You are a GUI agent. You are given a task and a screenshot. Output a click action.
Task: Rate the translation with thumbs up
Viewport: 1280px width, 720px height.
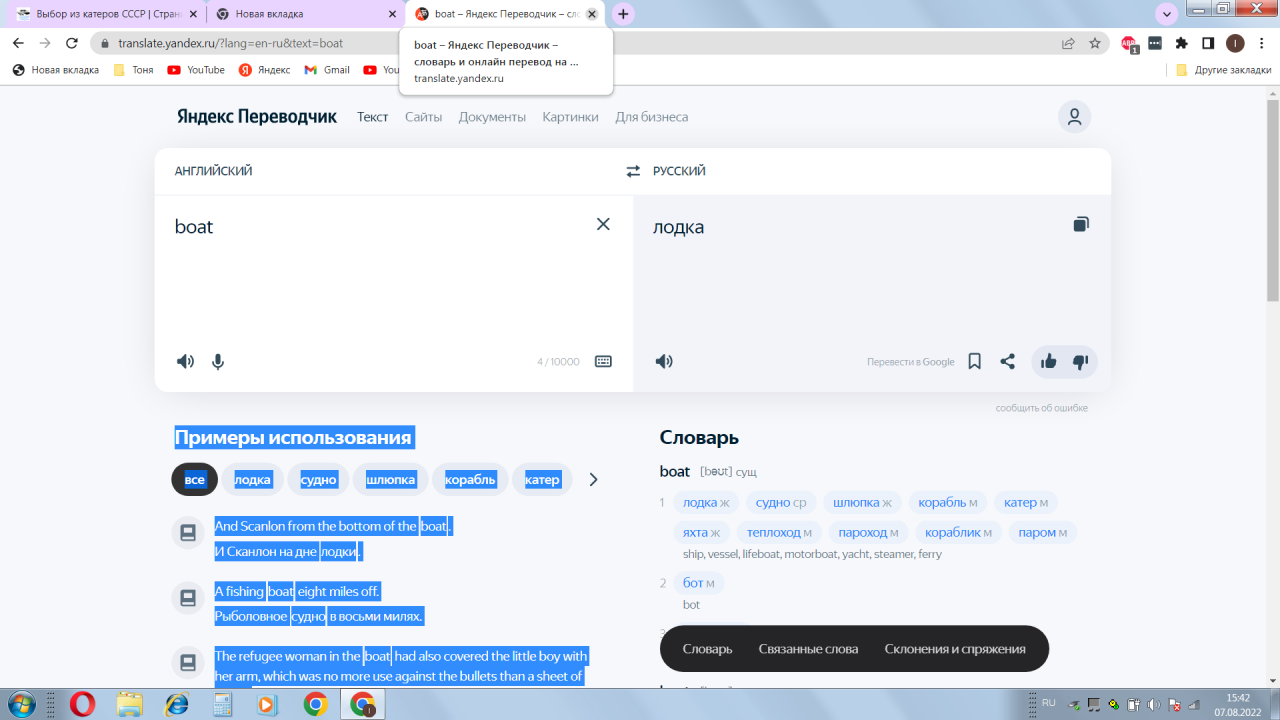click(1048, 362)
